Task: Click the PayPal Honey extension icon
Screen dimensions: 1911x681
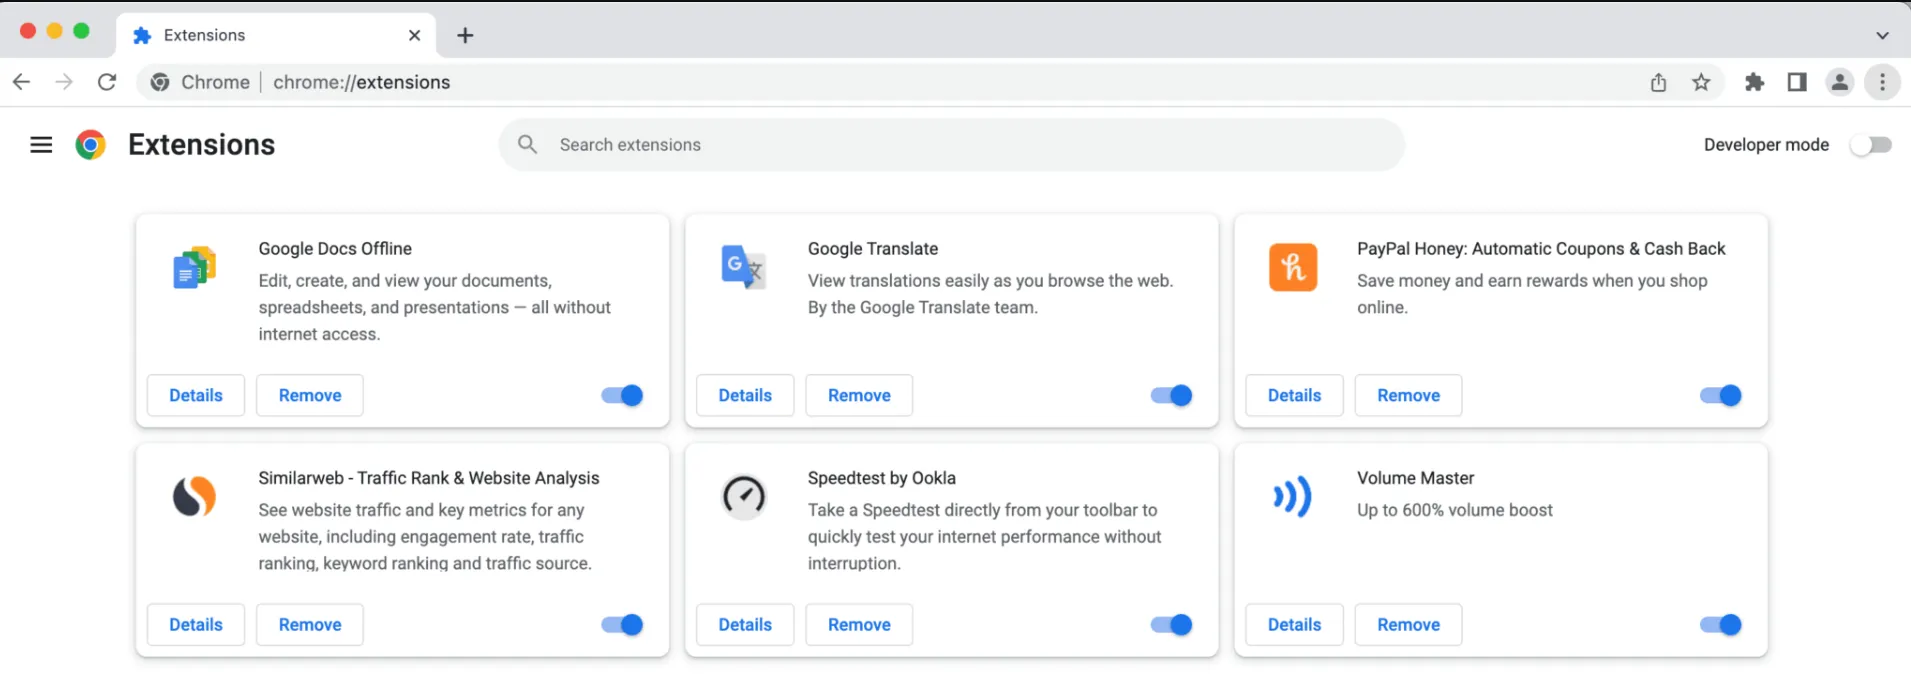Action: click(x=1292, y=268)
